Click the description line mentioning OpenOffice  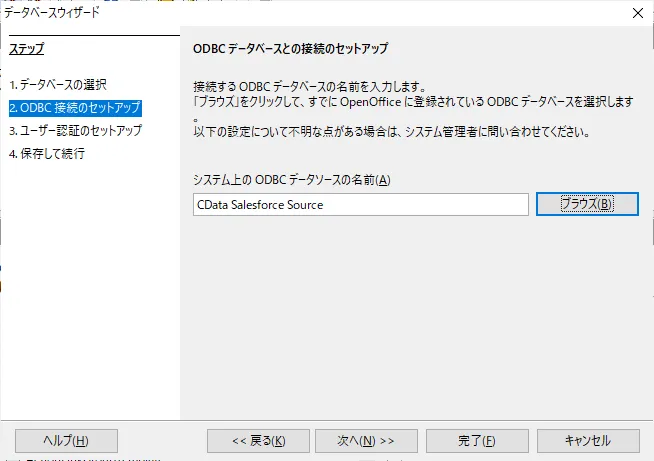pos(415,103)
